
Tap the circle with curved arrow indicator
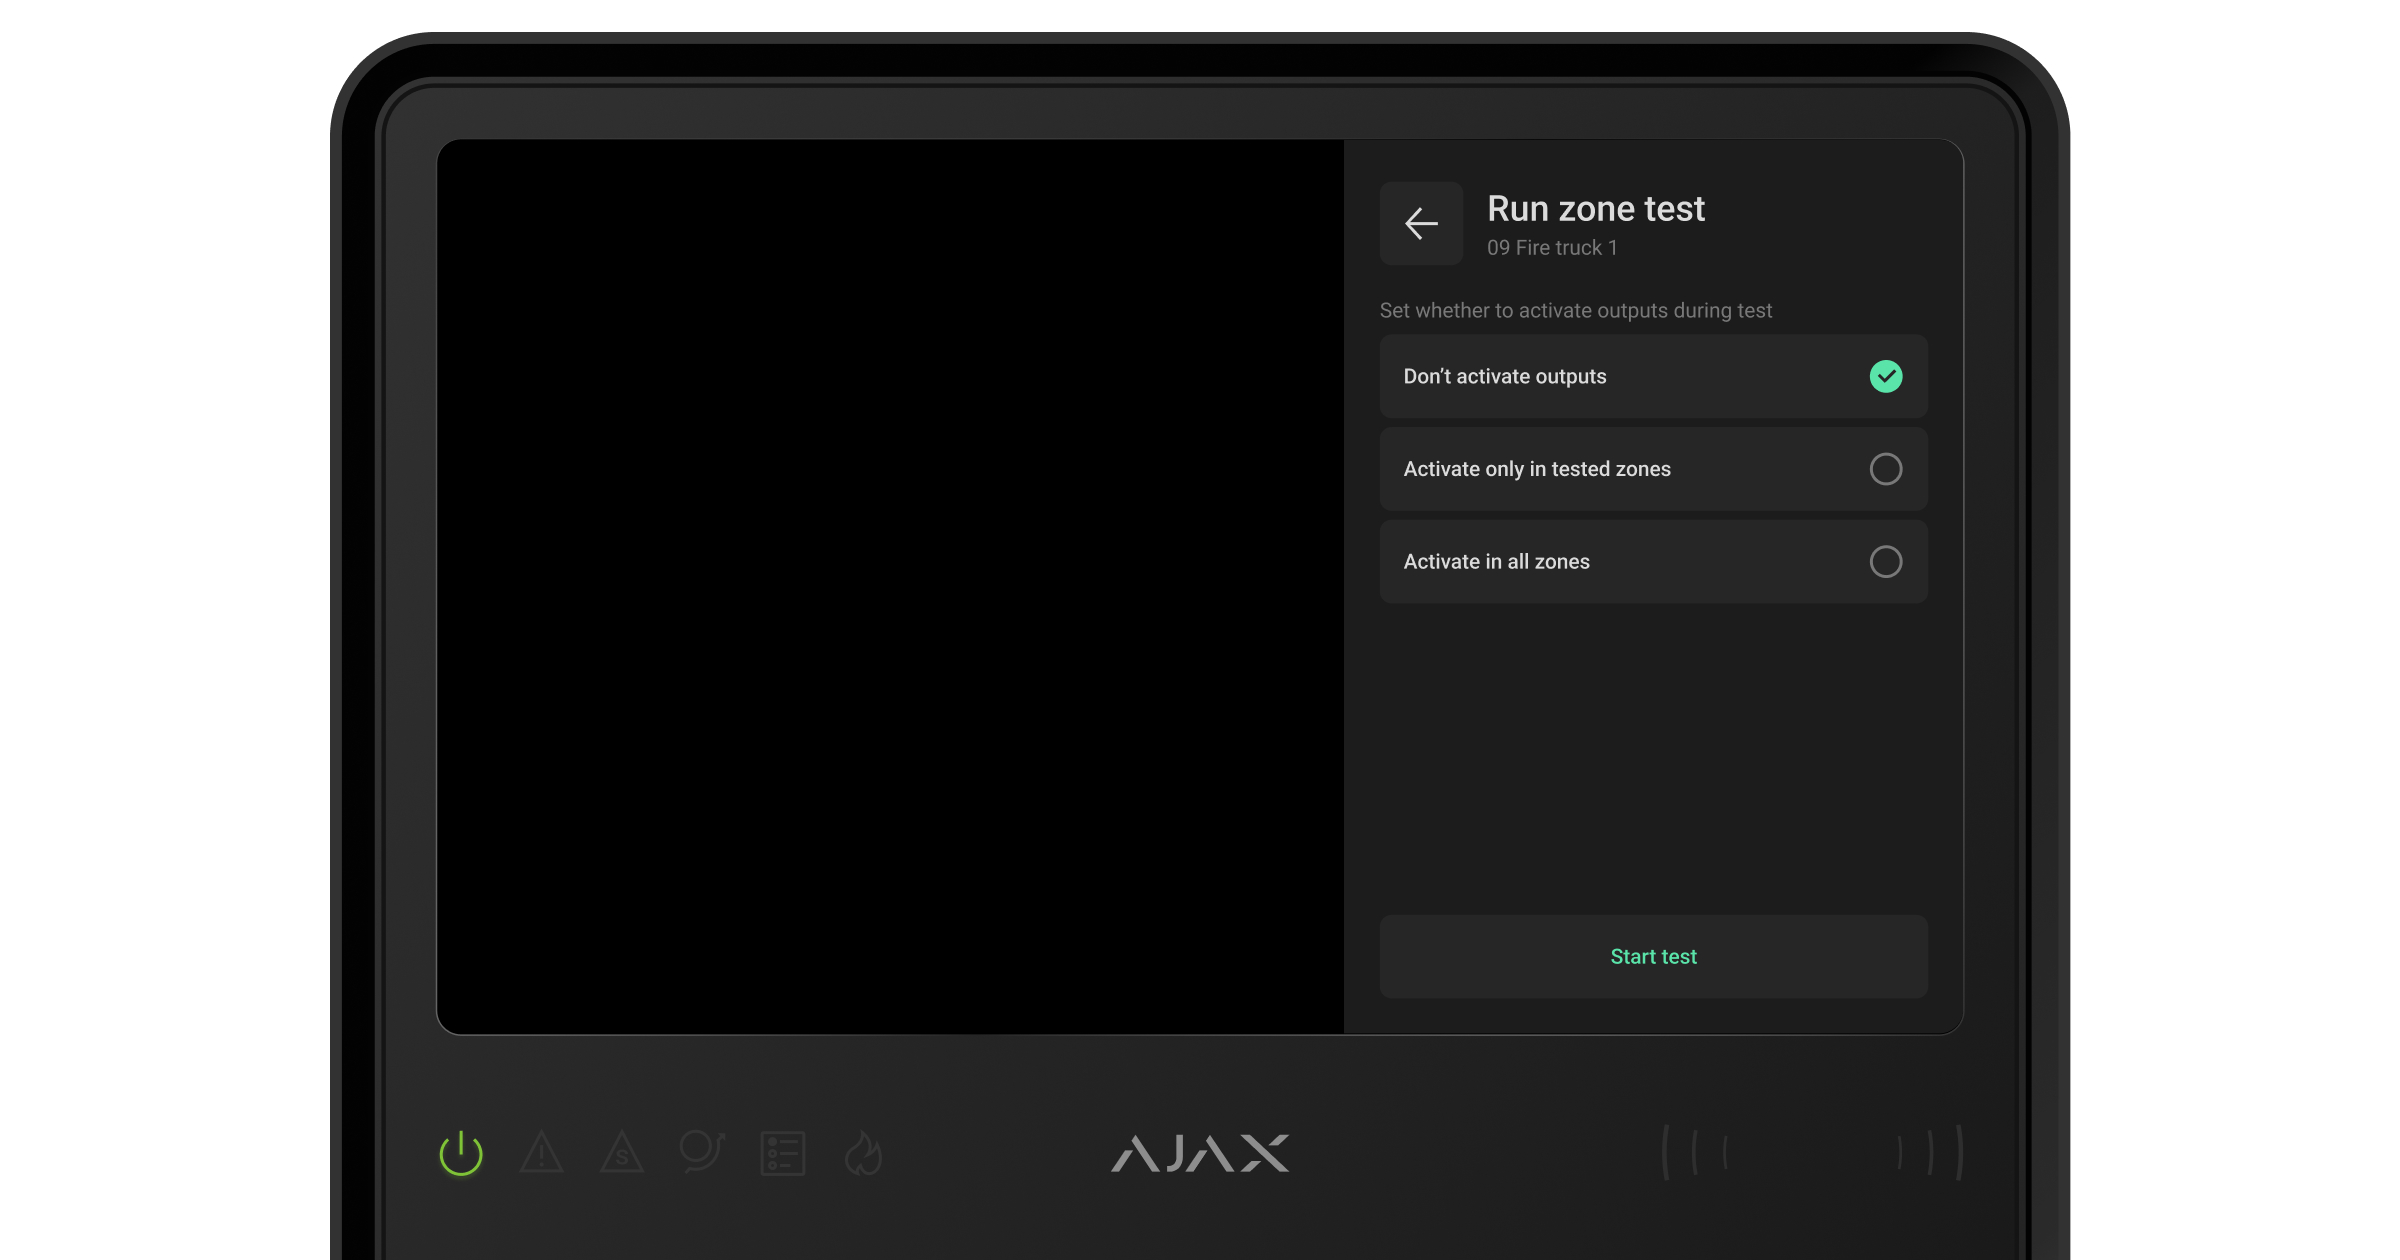pos(701,1152)
